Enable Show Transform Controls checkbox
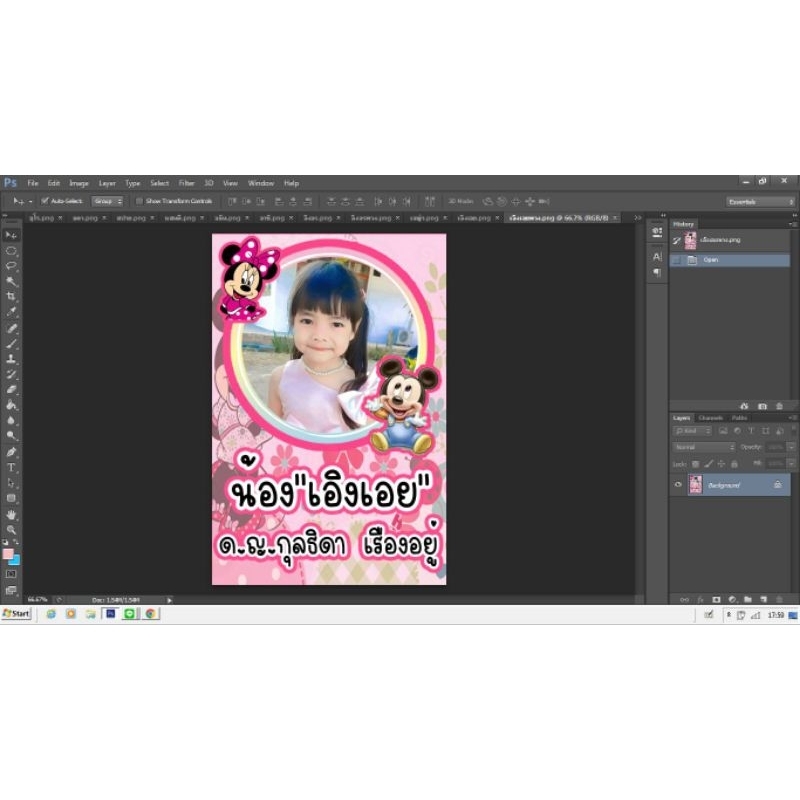800x800 pixels. click(x=139, y=201)
